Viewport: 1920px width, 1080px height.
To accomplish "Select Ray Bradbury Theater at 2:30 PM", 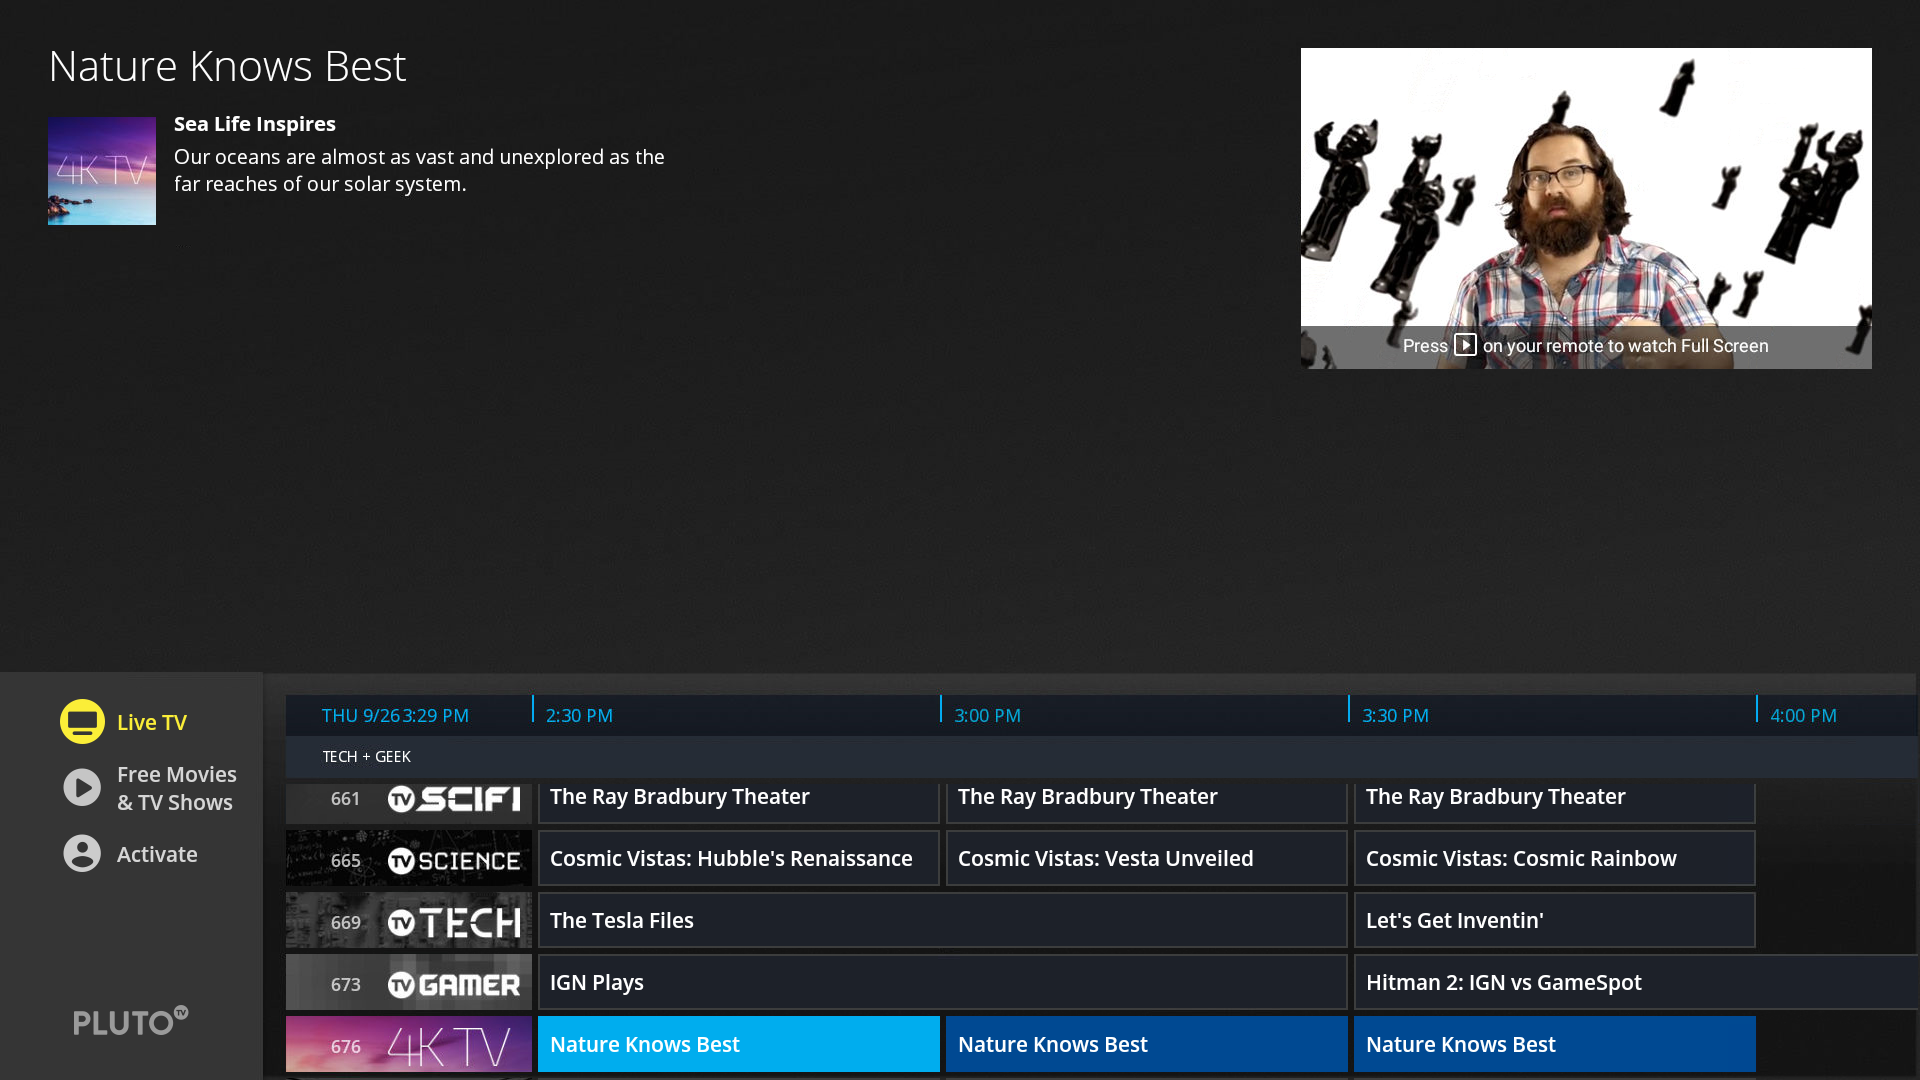I will tap(739, 802).
